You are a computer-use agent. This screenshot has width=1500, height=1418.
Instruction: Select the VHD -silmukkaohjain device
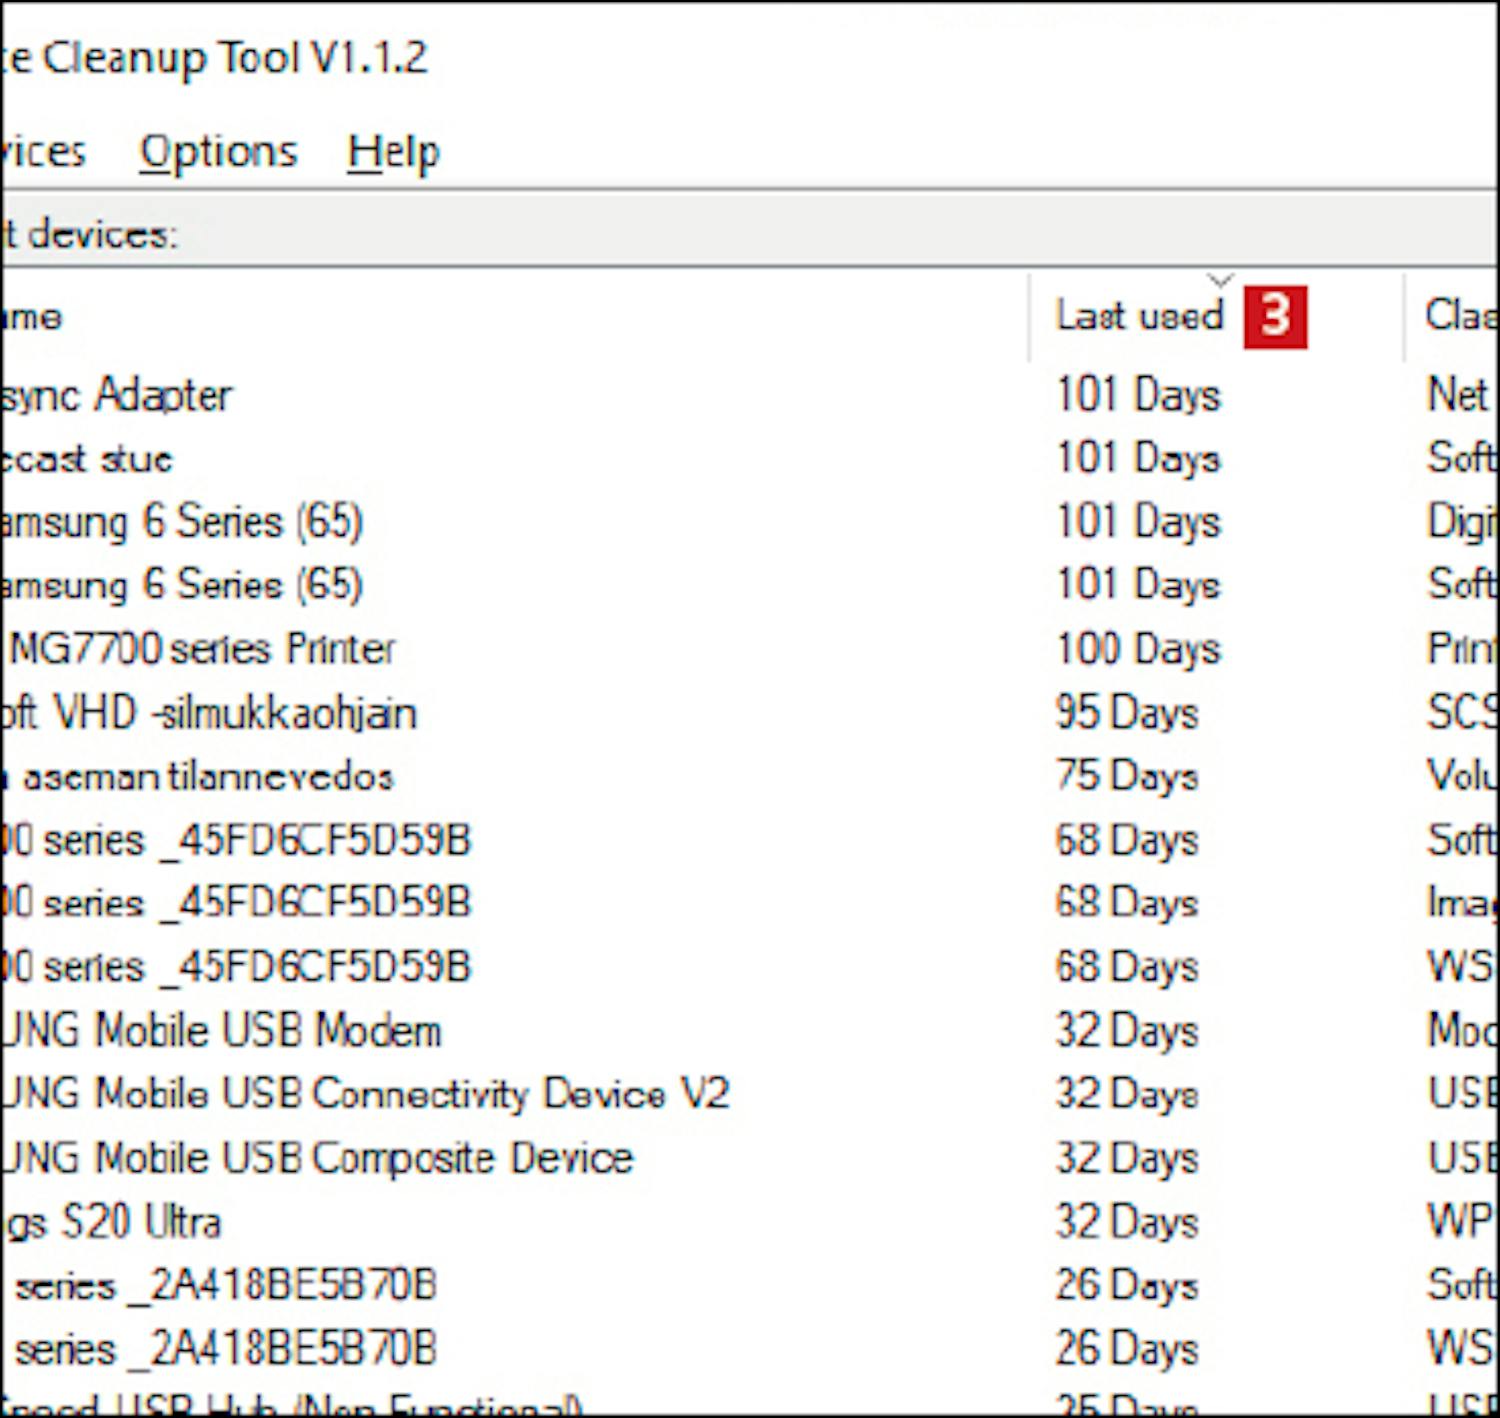coord(209,713)
